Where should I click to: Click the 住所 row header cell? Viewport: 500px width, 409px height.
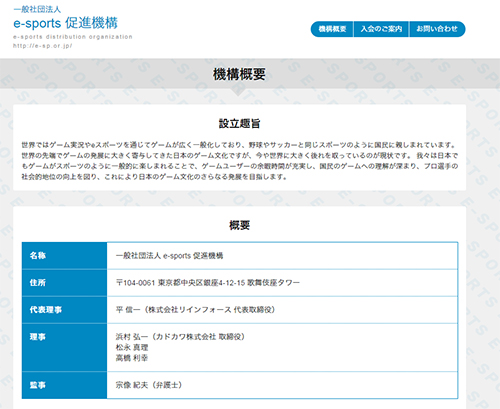coord(64,283)
